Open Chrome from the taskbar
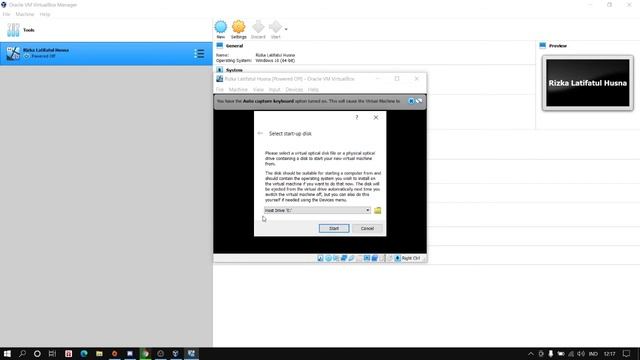 145,354
